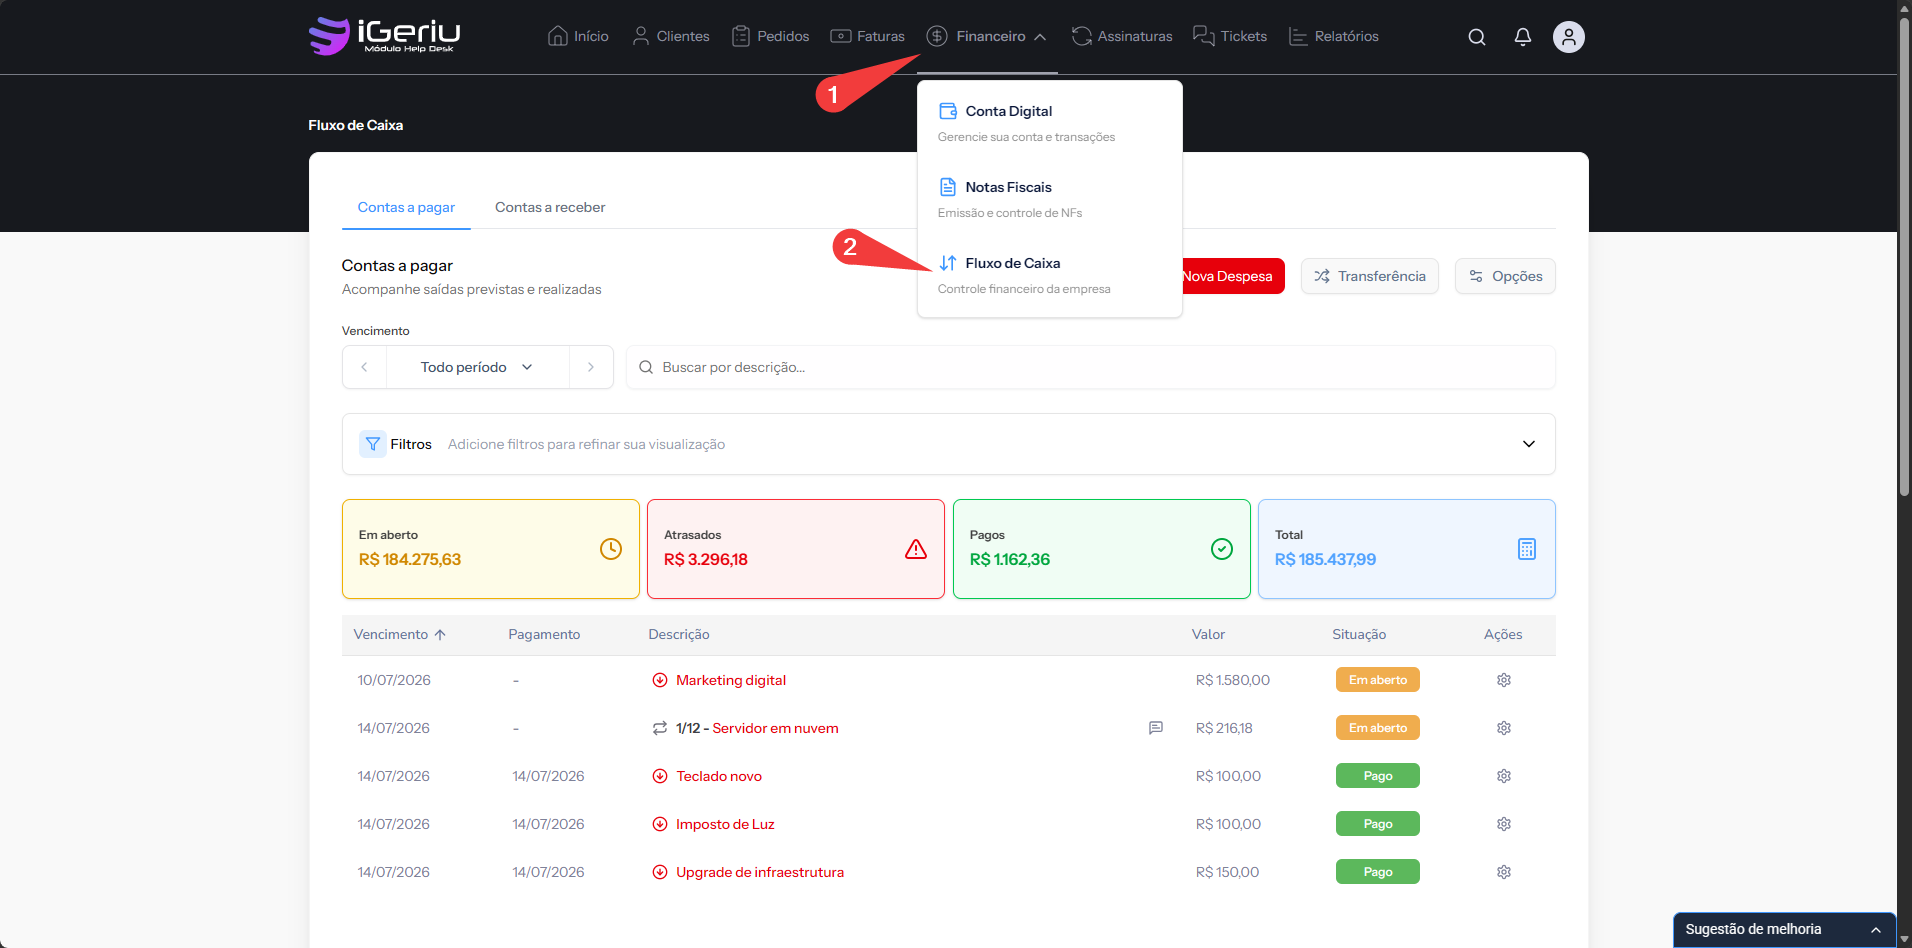
Task: Open Assinaturas in the navigation bar
Action: coord(1122,36)
